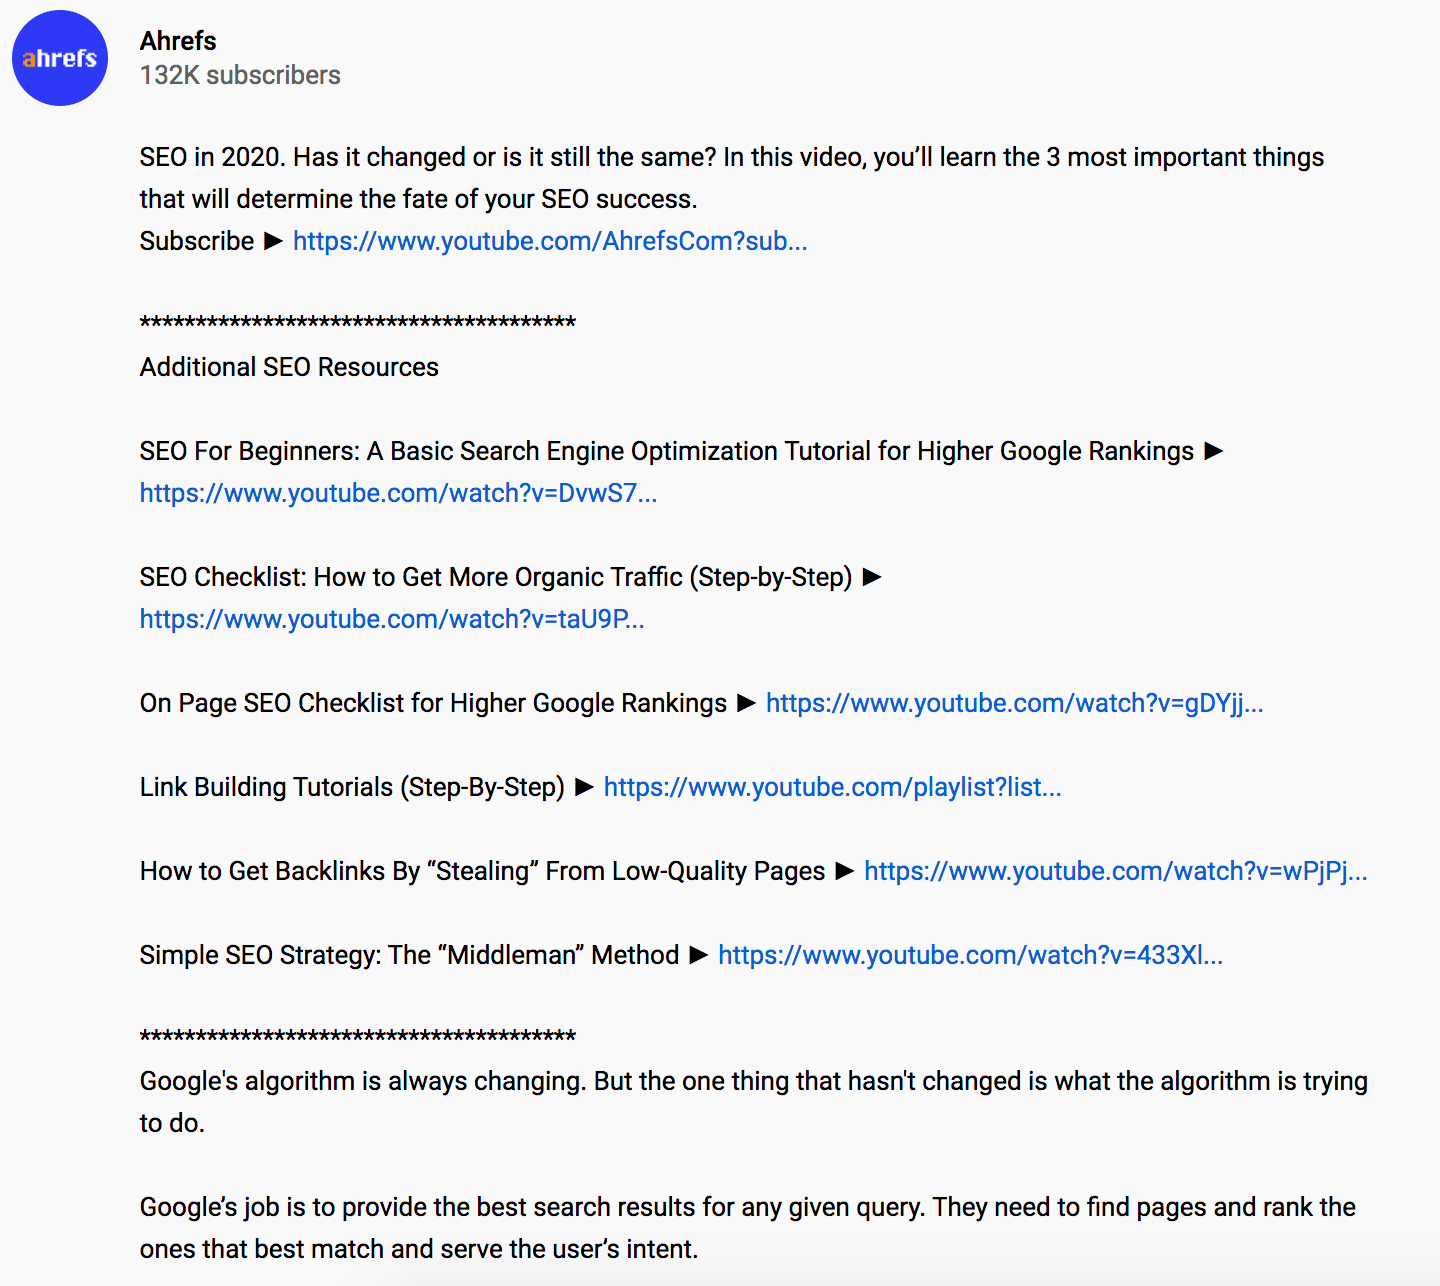The width and height of the screenshot is (1440, 1286).
Task: Open the SEO For Beginners video link
Action: coord(398,493)
